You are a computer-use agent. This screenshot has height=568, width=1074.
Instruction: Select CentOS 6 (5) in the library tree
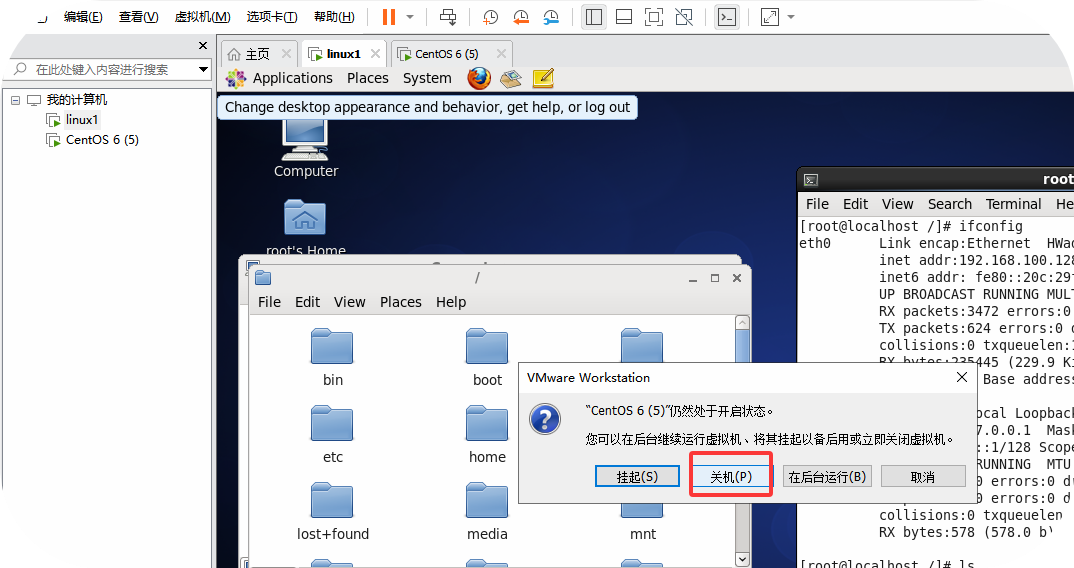tap(102, 140)
